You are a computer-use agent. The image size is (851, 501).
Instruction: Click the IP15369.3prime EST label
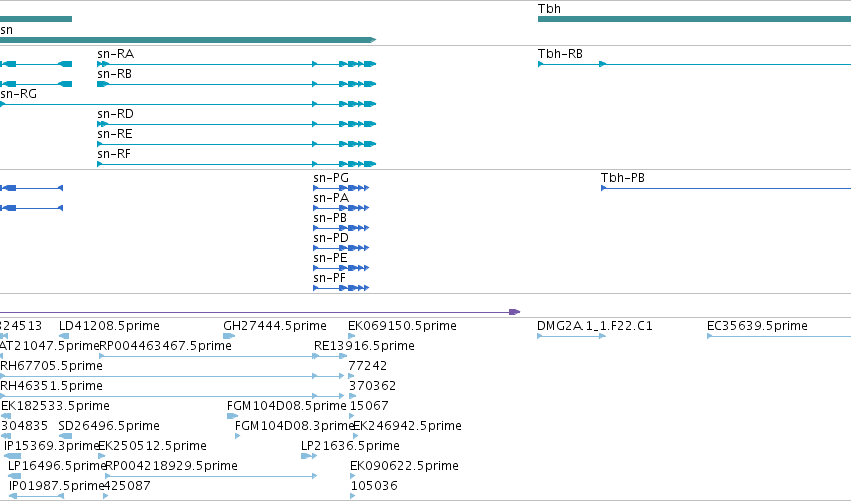tap(52, 446)
